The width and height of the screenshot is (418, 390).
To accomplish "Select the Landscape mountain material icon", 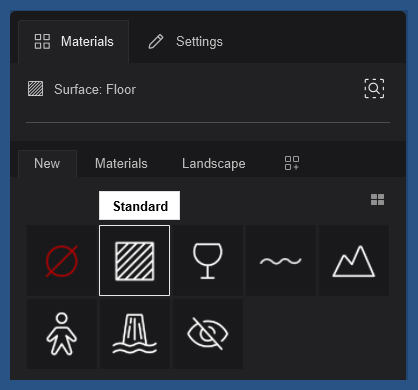I will pyautogui.click(x=354, y=261).
